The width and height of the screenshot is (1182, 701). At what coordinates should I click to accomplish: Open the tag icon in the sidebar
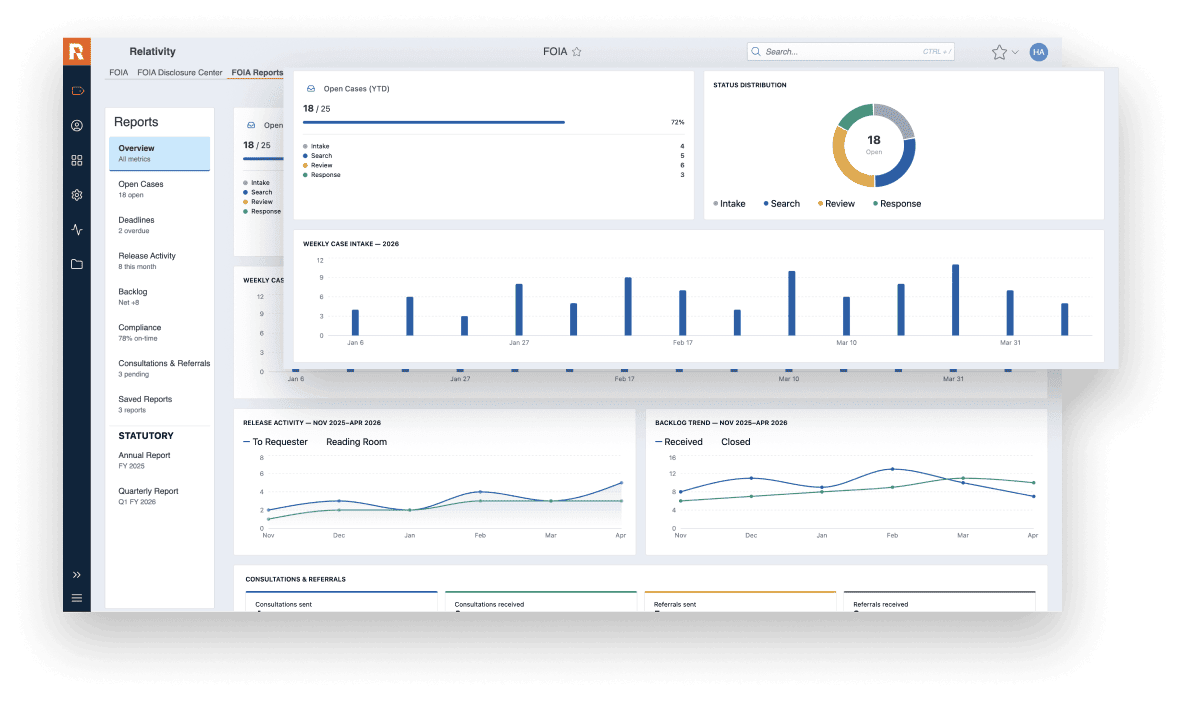[77, 91]
